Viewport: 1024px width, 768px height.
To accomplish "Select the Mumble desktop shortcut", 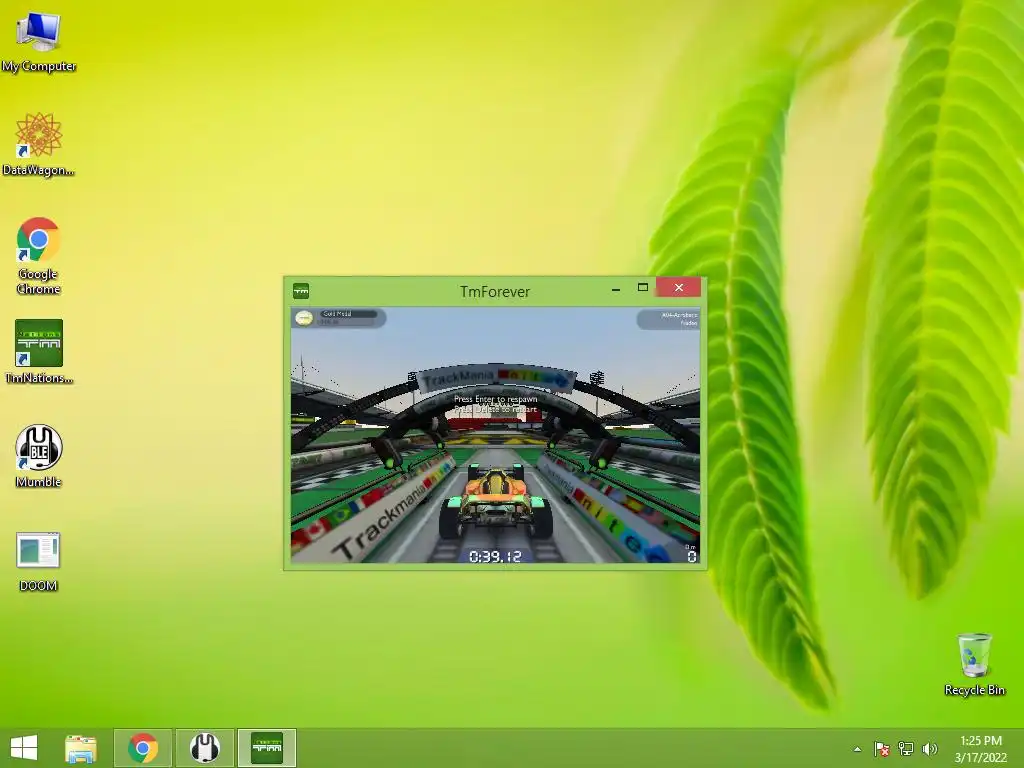I will click(x=39, y=456).
